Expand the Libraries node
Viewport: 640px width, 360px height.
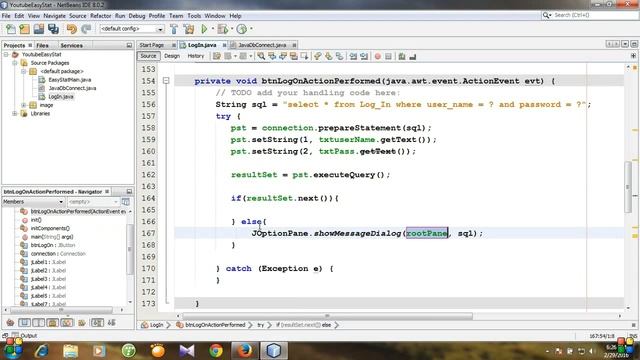(15, 113)
